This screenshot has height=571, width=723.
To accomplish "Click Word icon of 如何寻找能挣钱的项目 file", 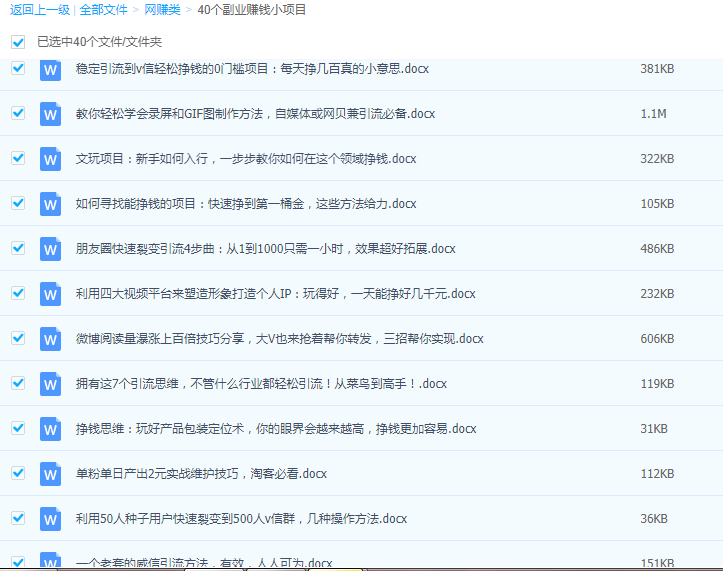I will pos(50,204).
